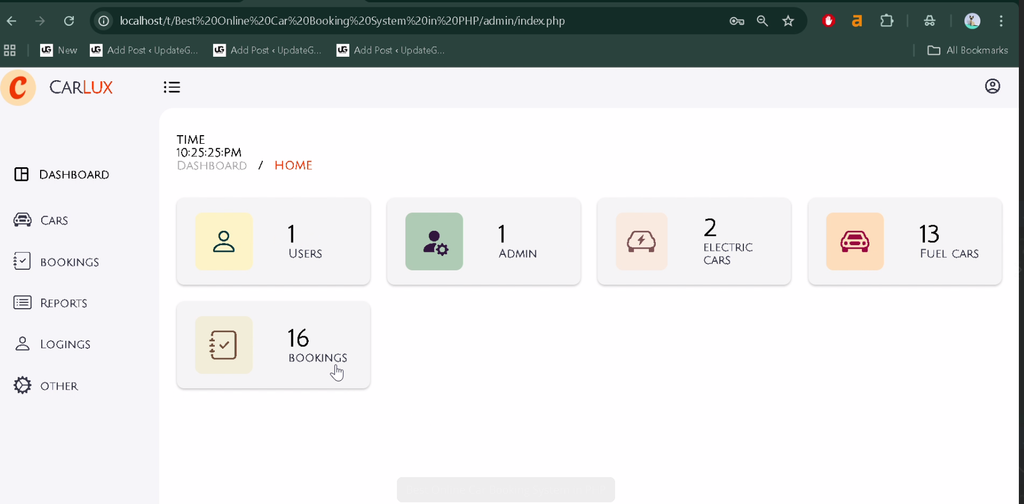Viewport: 1024px width, 504px height.
Task: Click the CarLux brand name
Action: (x=81, y=87)
